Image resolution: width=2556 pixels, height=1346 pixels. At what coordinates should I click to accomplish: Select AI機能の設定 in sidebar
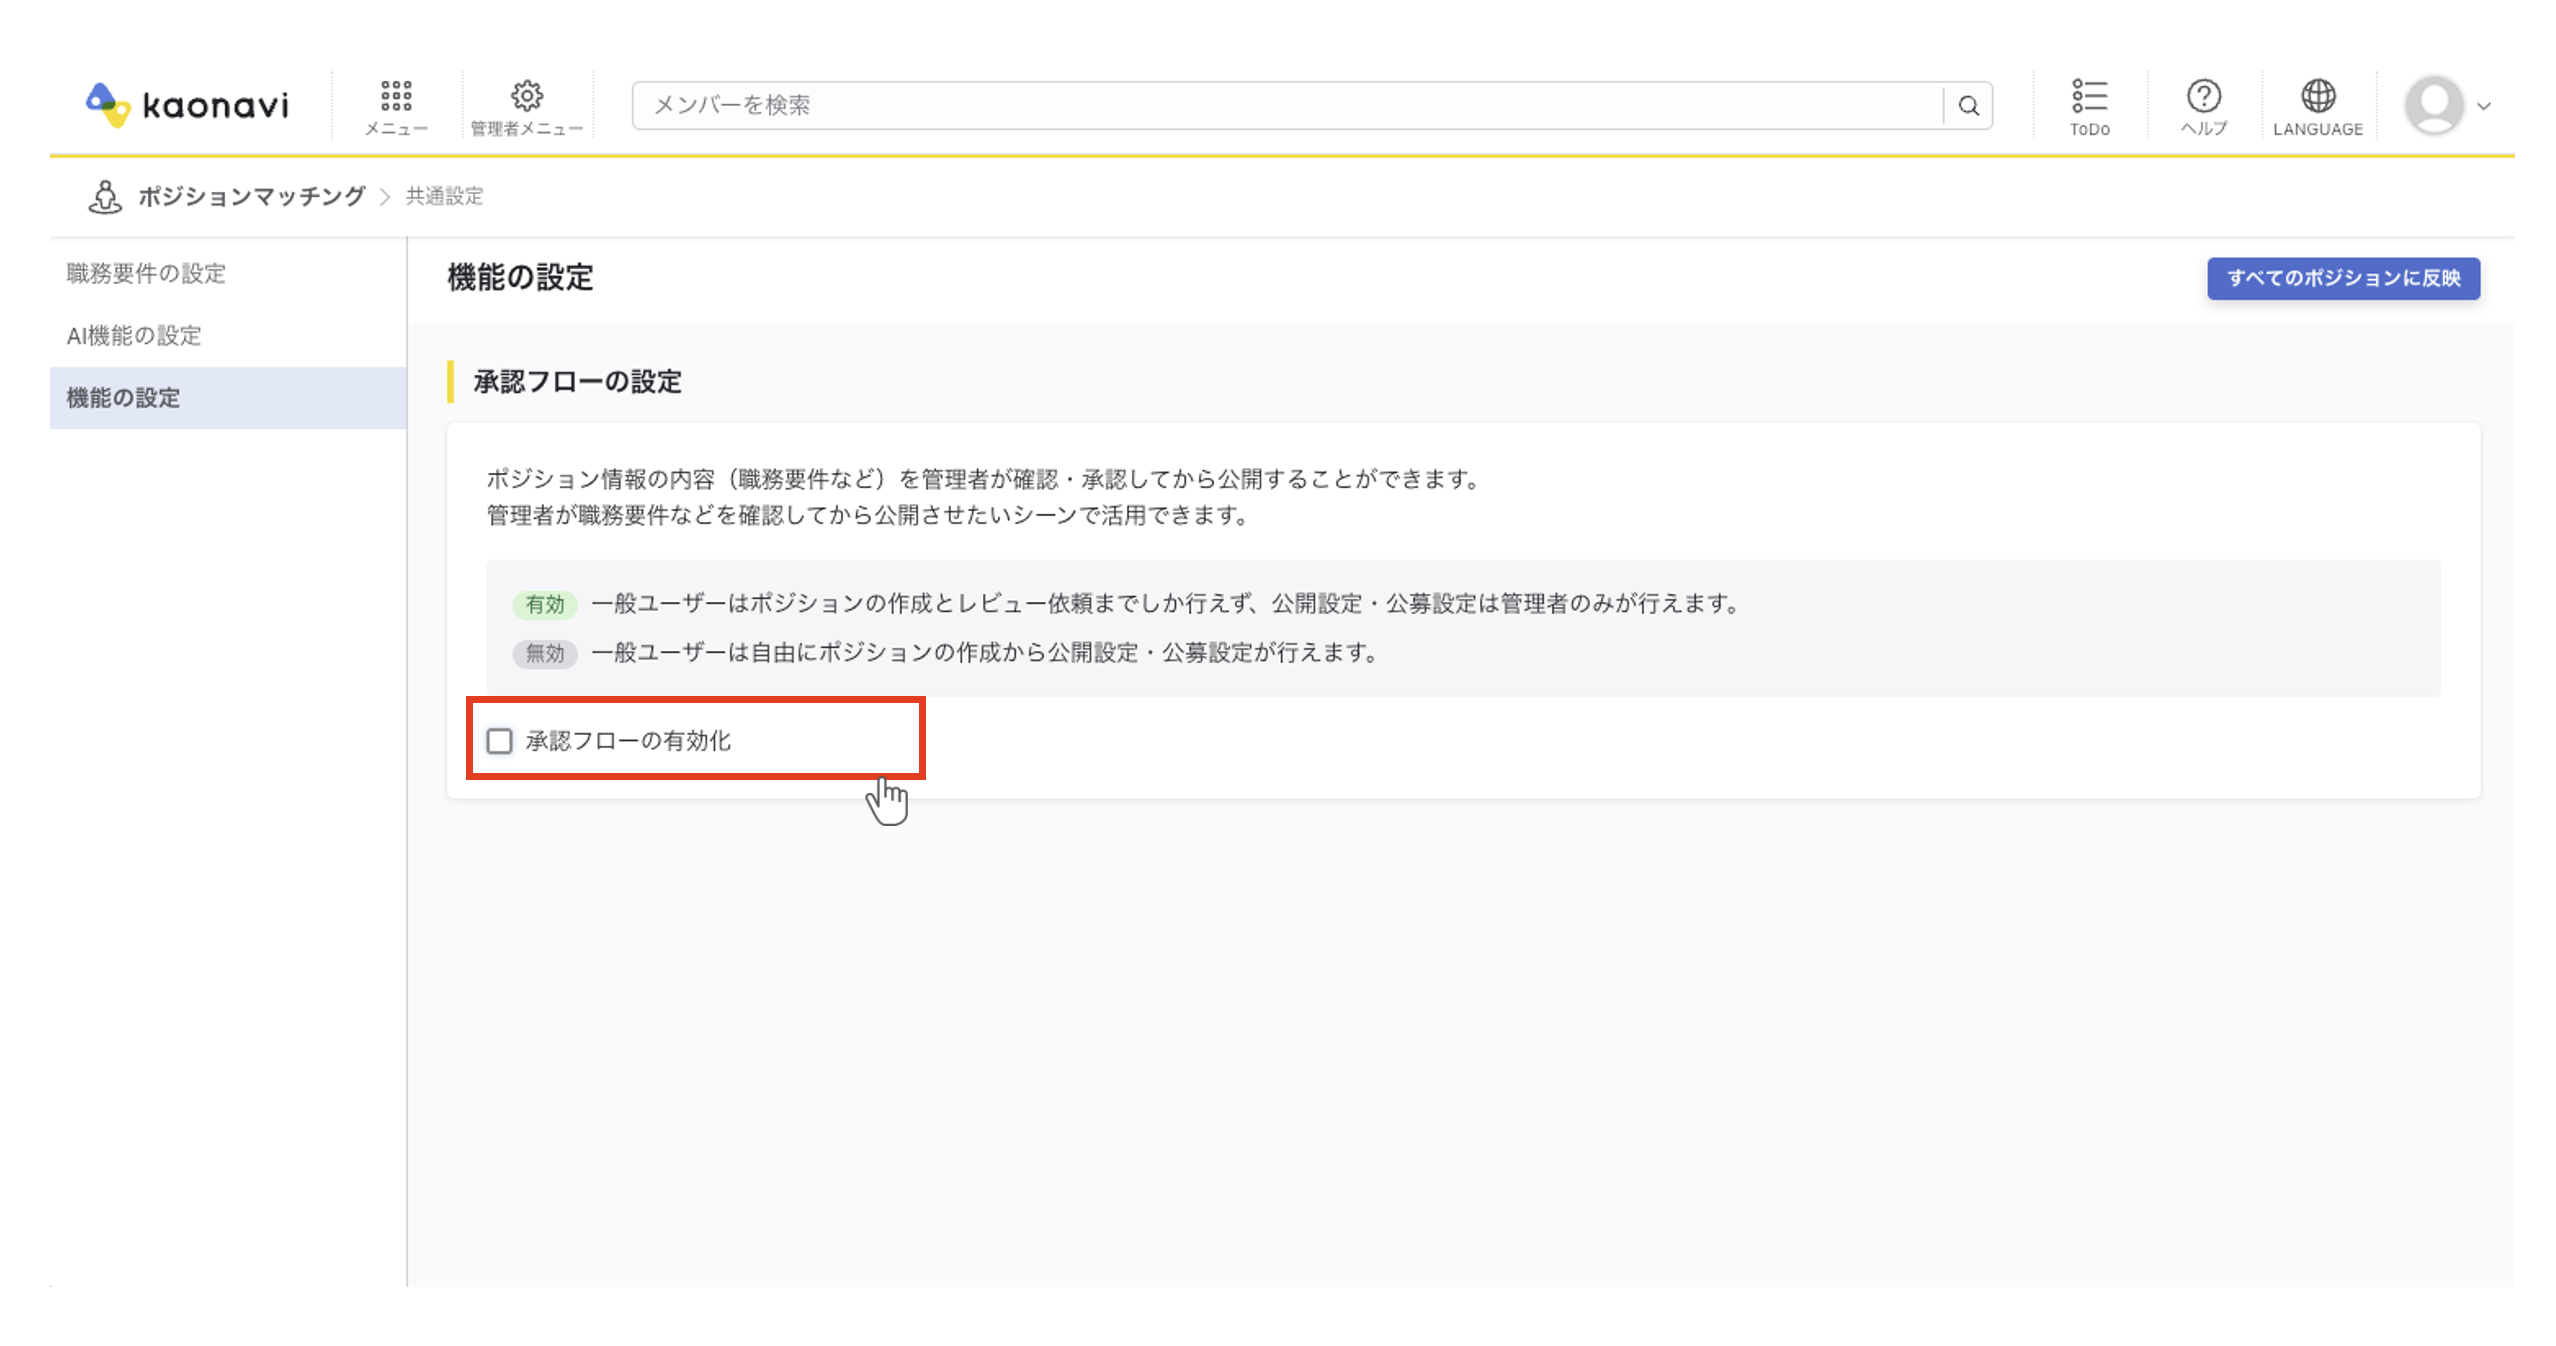pyautogui.click(x=228, y=336)
